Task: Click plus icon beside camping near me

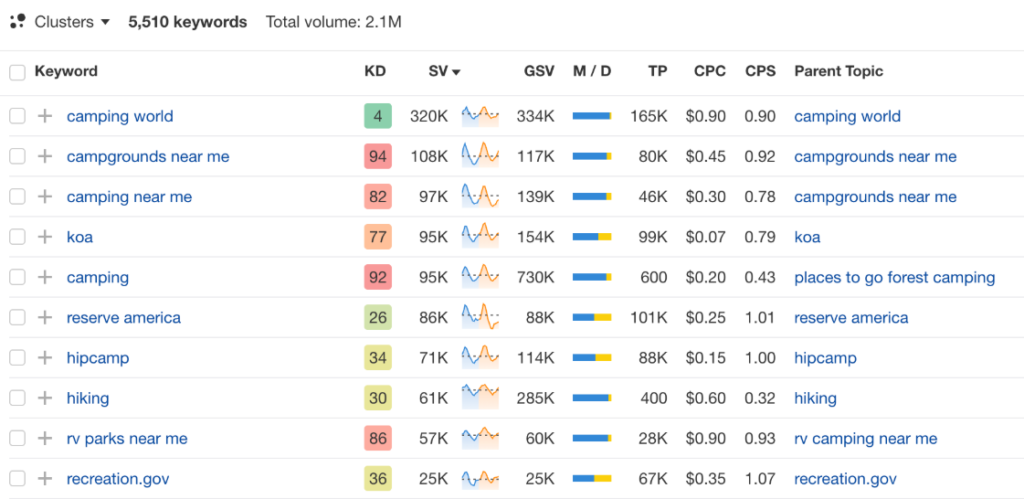Action: point(44,197)
